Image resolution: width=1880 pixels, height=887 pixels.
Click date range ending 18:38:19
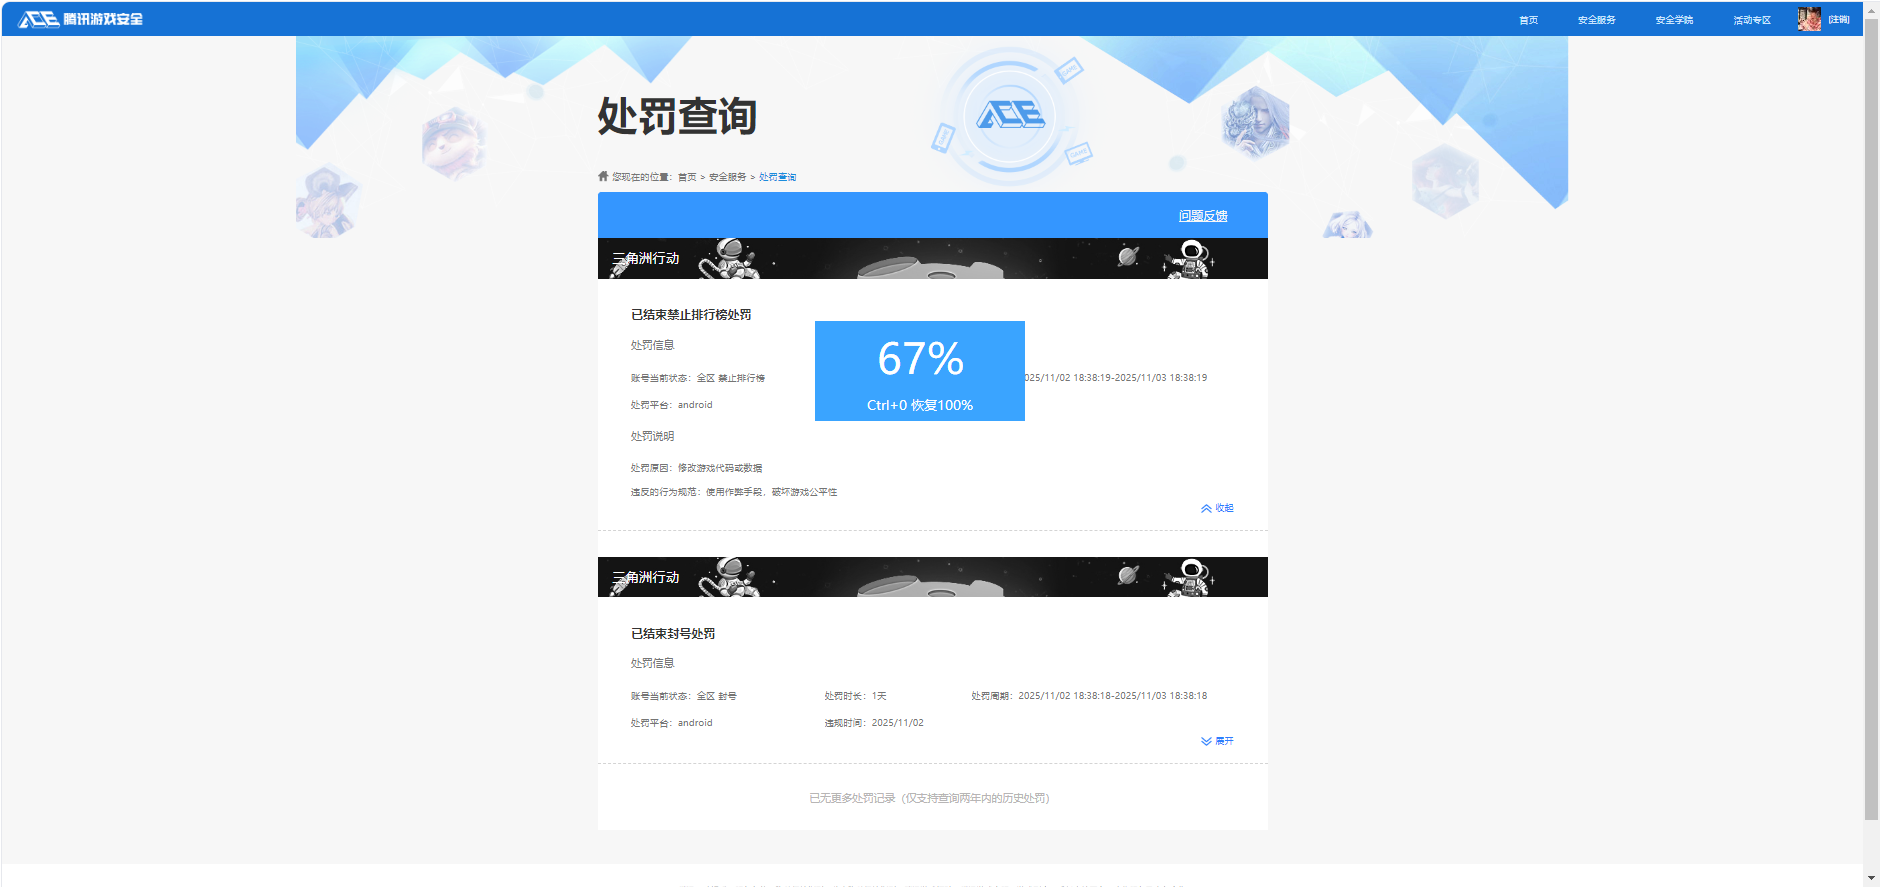click(x=1116, y=378)
